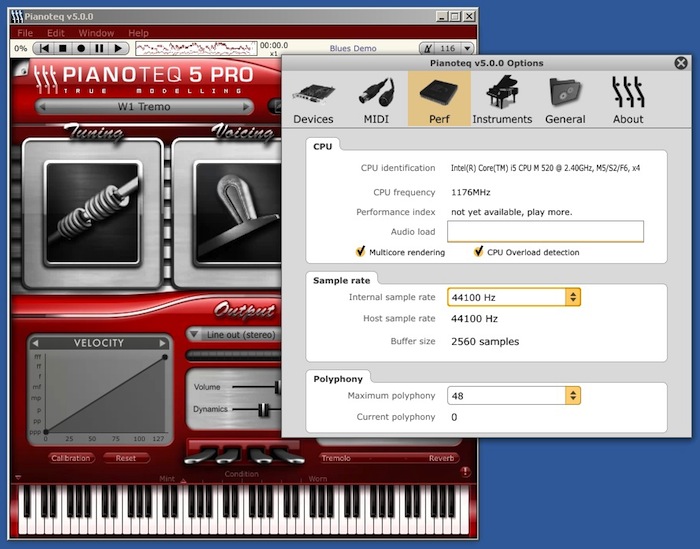Click the MIDI waveform display
This screenshot has height=549, width=700.
(x=196, y=48)
